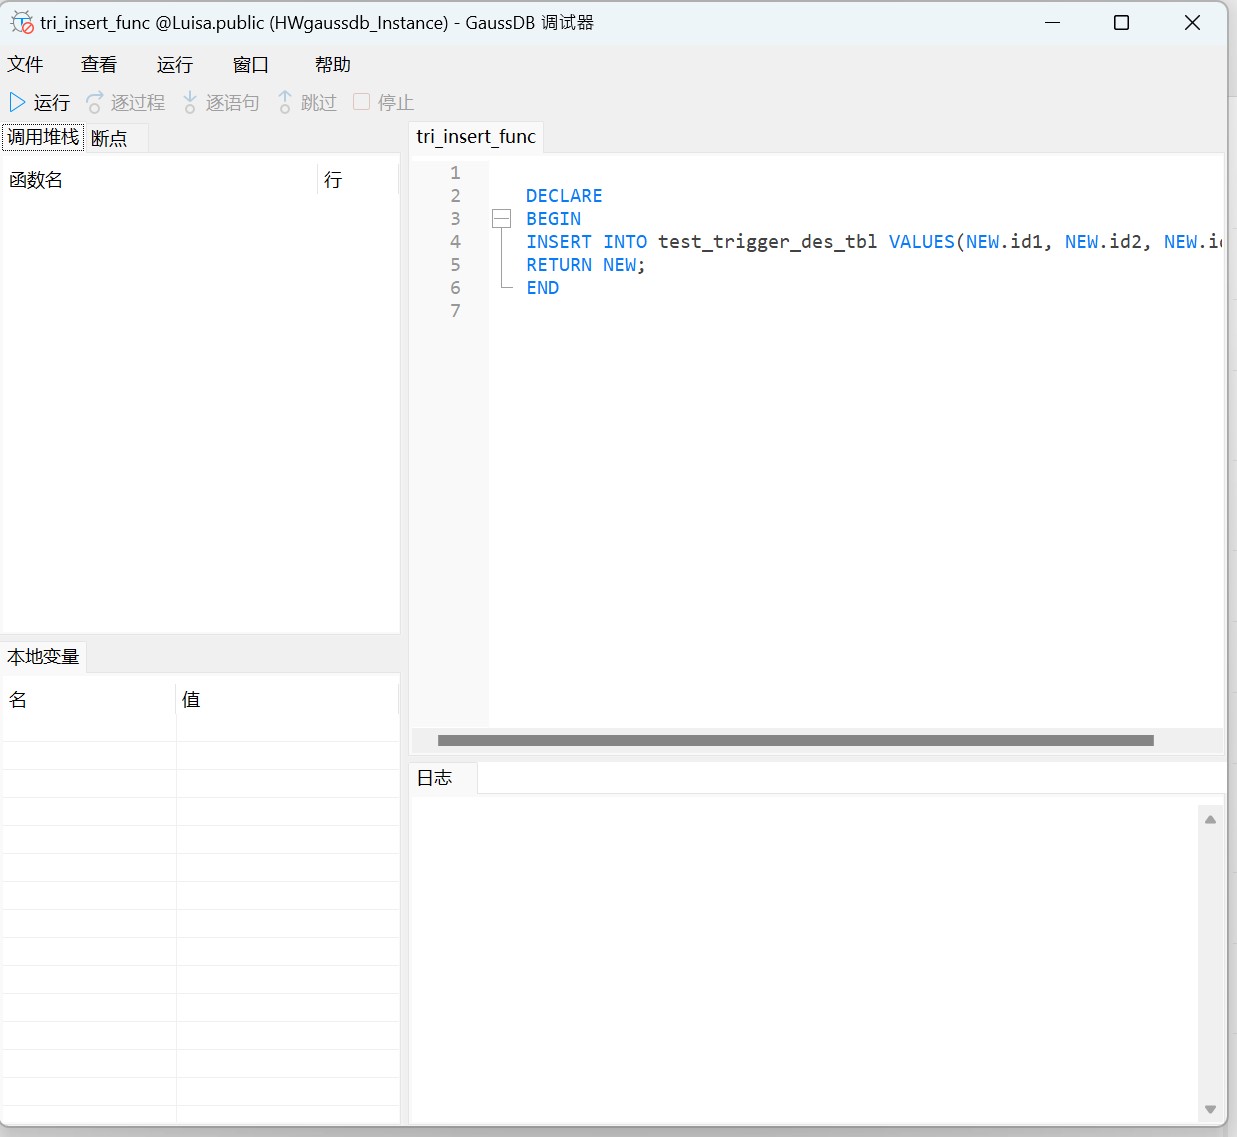
Task: Close the GaussDB debugger window
Action: click(x=1192, y=22)
